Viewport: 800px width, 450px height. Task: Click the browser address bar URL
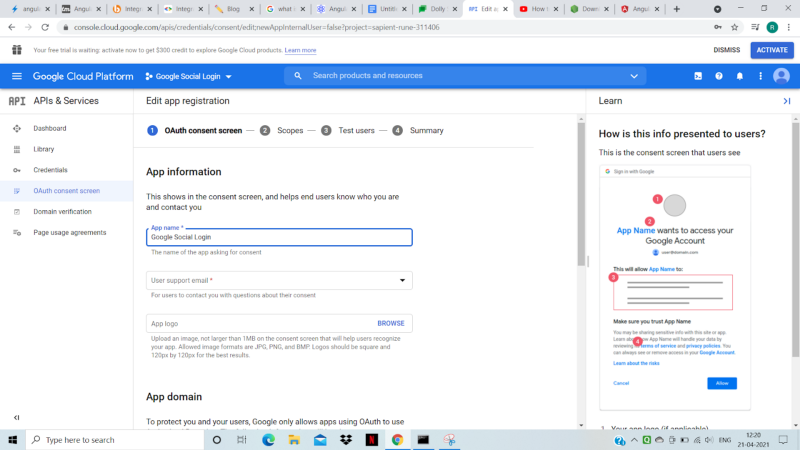tap(256, 27)
